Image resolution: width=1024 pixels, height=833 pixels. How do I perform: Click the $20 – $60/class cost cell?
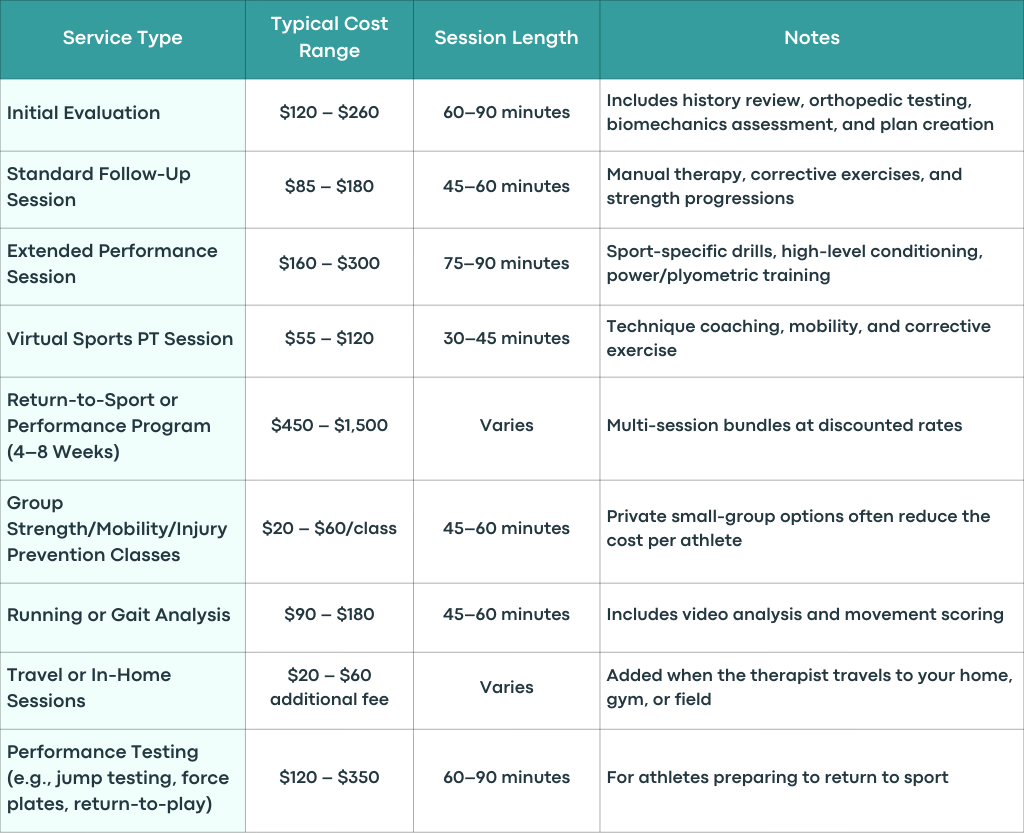[329, 531]
